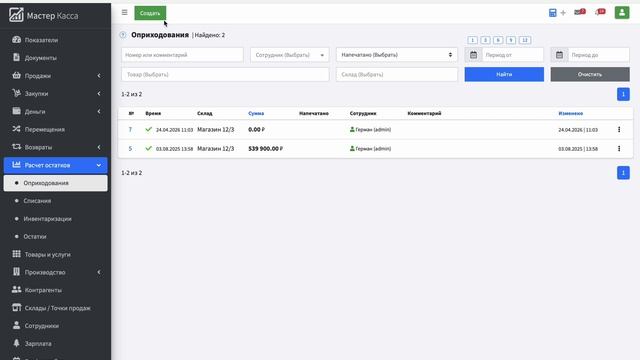
Task: Click the plus icon beside the calculator
Action: (563, 13)
